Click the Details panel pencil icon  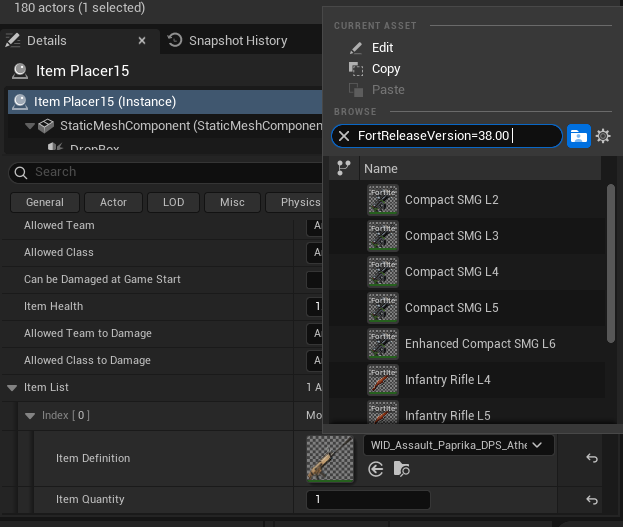[x=12, y=41]
